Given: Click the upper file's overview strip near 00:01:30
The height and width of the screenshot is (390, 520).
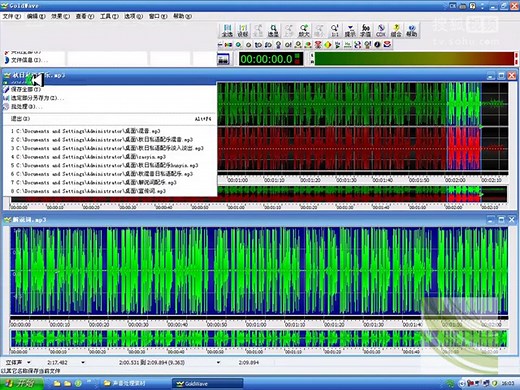Looking at the screenshot, I should coord(347,194).
